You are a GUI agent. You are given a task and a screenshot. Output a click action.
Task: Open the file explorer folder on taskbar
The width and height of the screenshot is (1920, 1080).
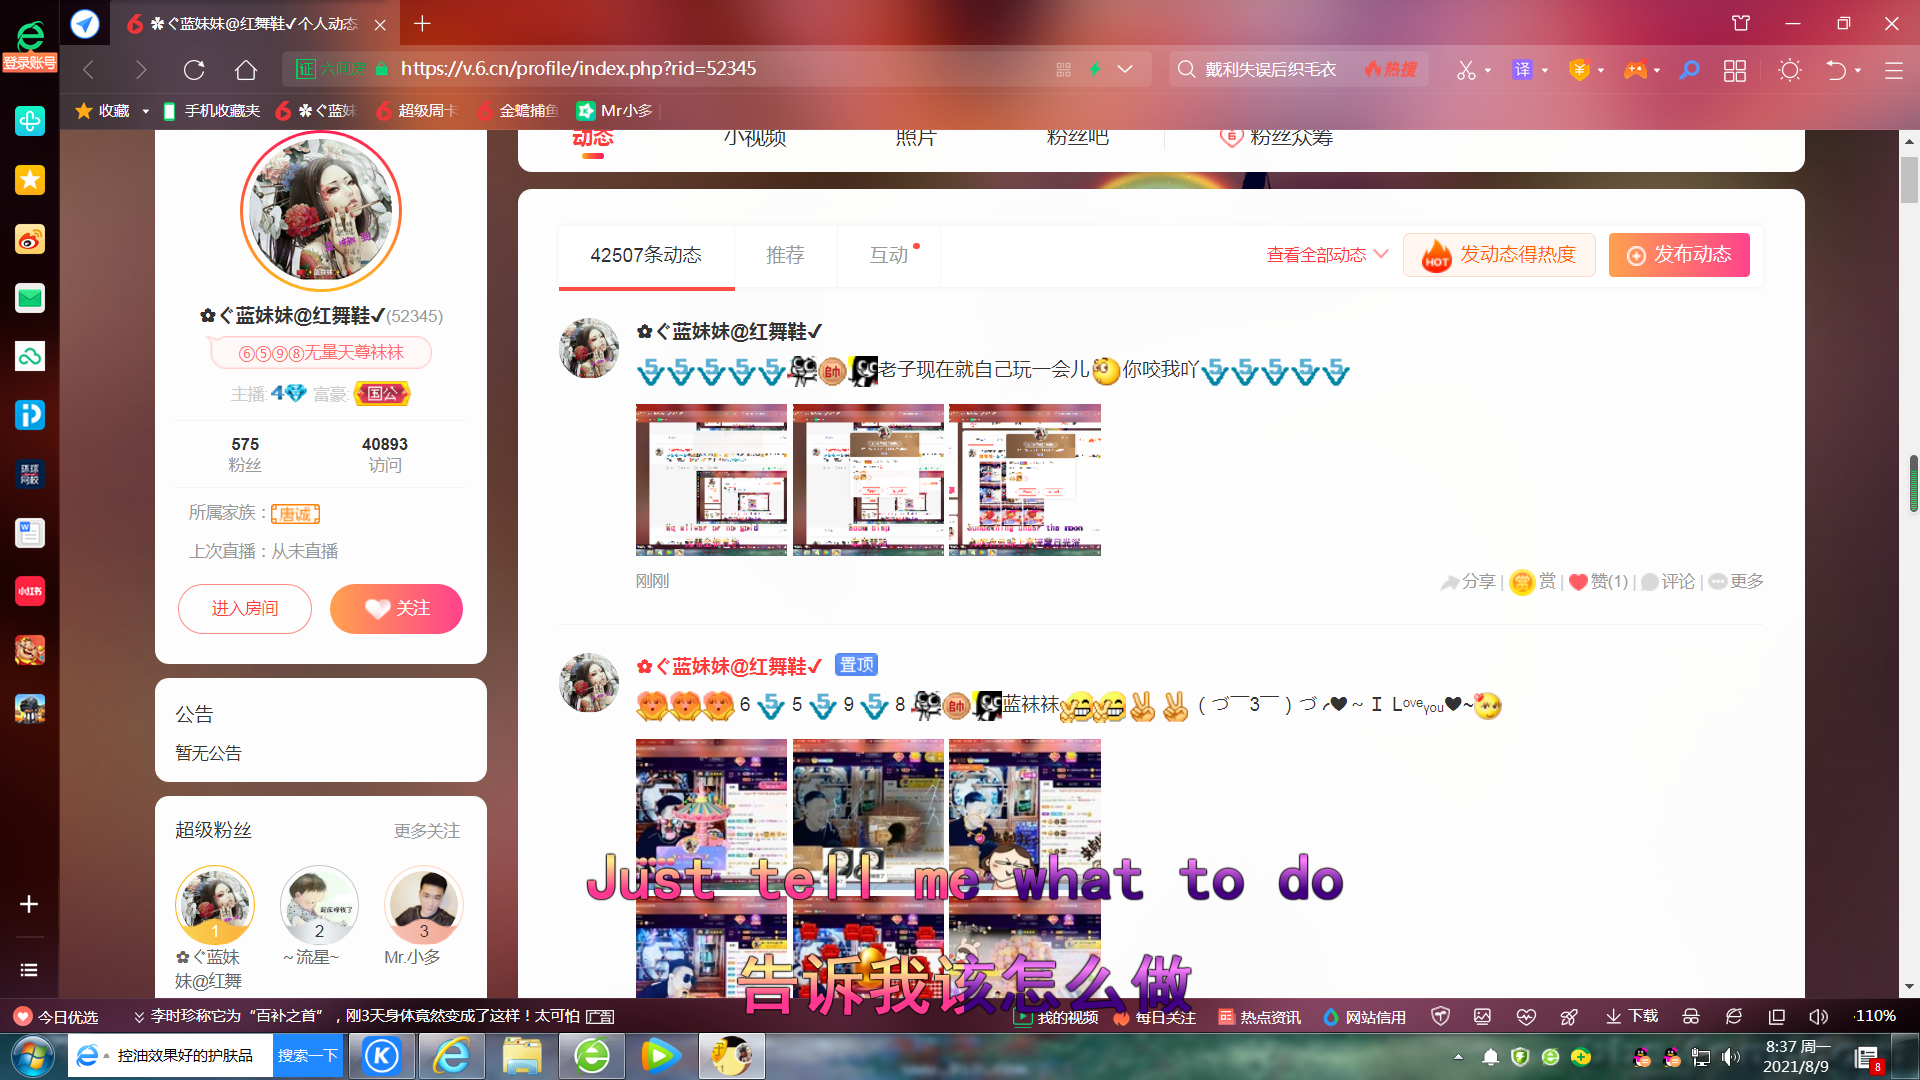[x=522, y=1056]
